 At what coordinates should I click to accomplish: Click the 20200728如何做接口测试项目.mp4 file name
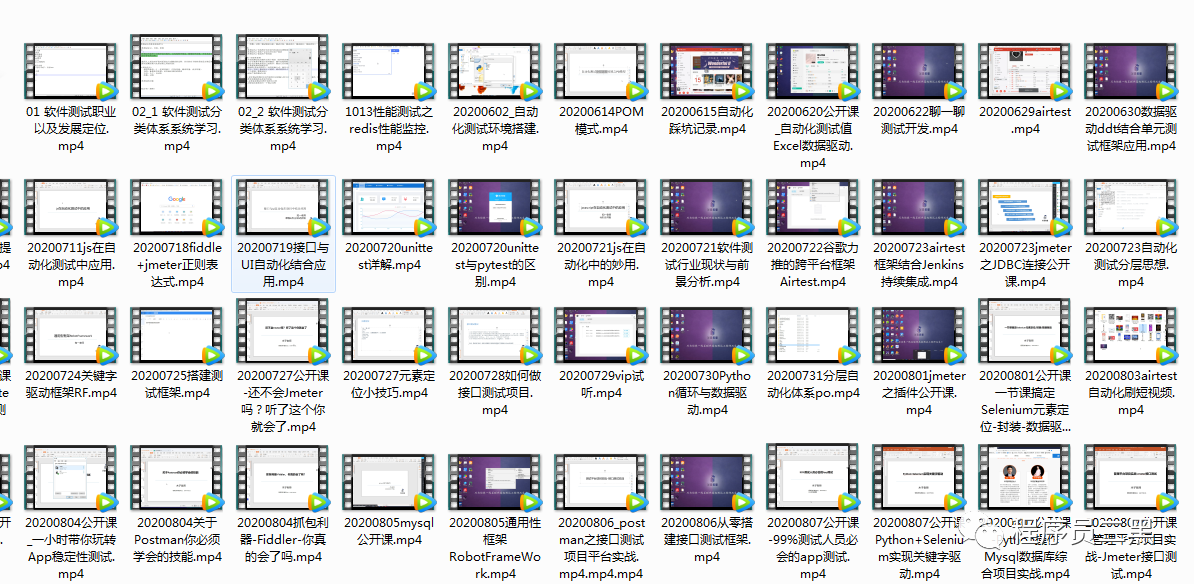pos(495,393)
